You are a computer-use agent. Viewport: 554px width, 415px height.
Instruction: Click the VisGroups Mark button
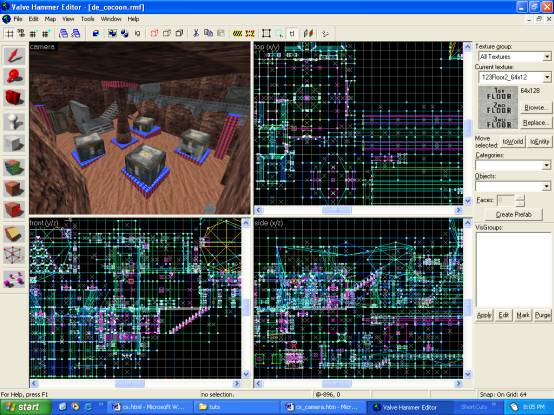coord(523,315)
